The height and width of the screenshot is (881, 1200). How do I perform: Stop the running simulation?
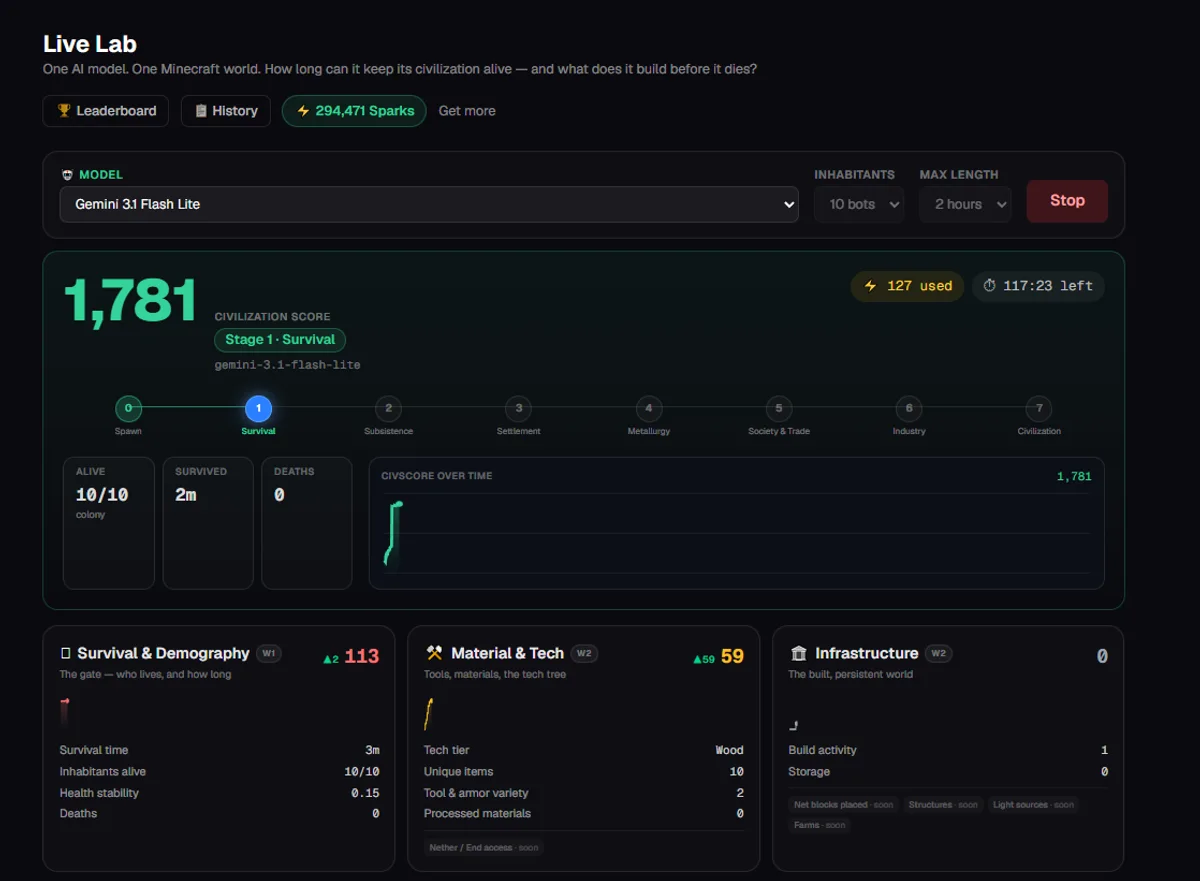[1067, 201]
